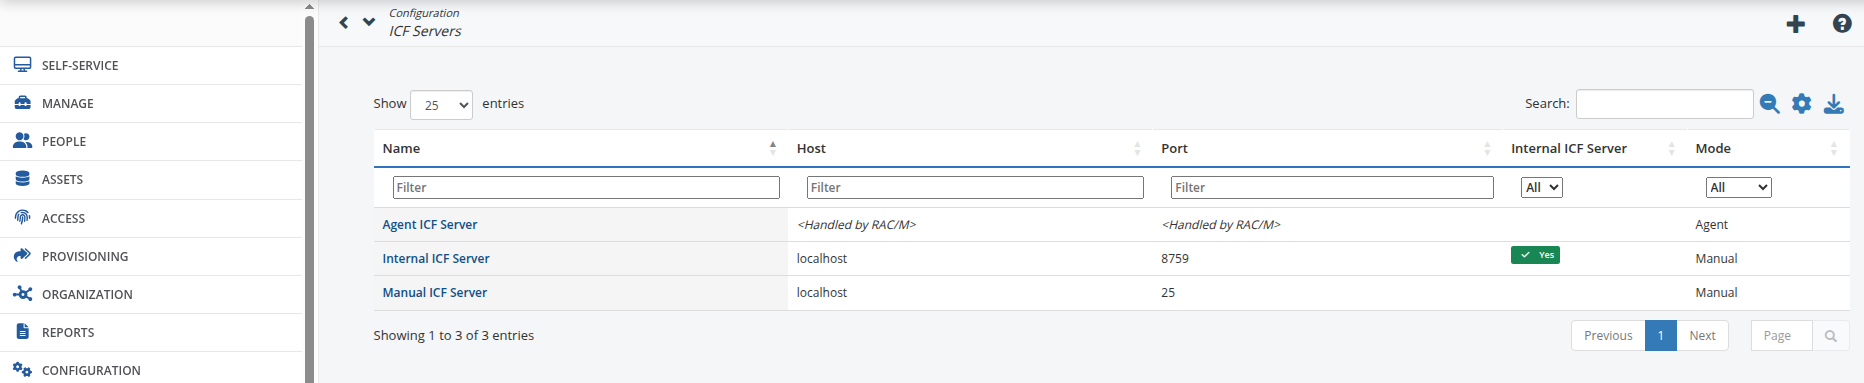Open the REPORTS menu
The image size is (1864, 383).
click(68, 332)
